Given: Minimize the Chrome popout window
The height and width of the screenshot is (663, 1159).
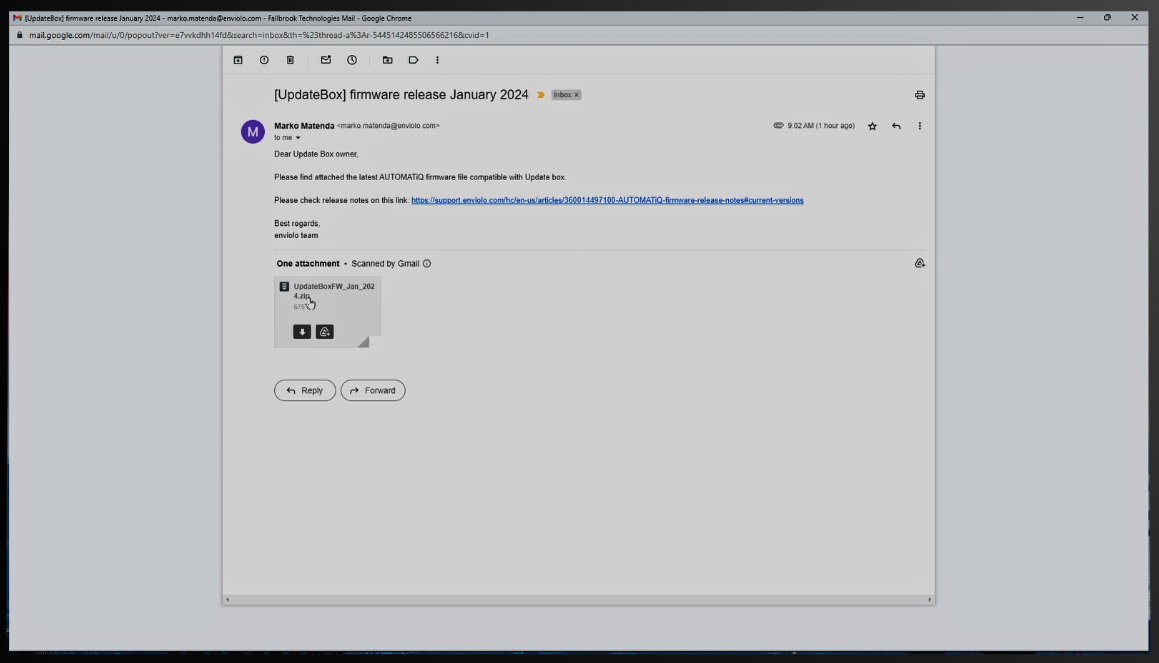Looking at the screenshot, I should pos(1080,18).
